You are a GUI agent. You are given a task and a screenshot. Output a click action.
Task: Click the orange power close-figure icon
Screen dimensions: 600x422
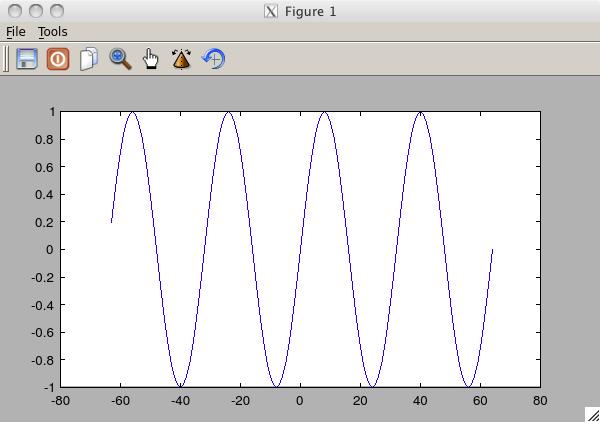[x=58, y=59]
